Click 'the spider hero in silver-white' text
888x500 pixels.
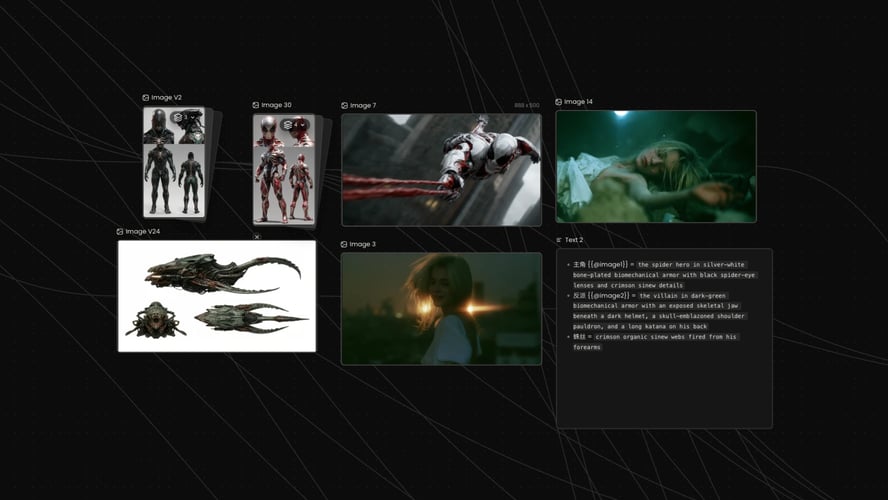click(691, 264)
